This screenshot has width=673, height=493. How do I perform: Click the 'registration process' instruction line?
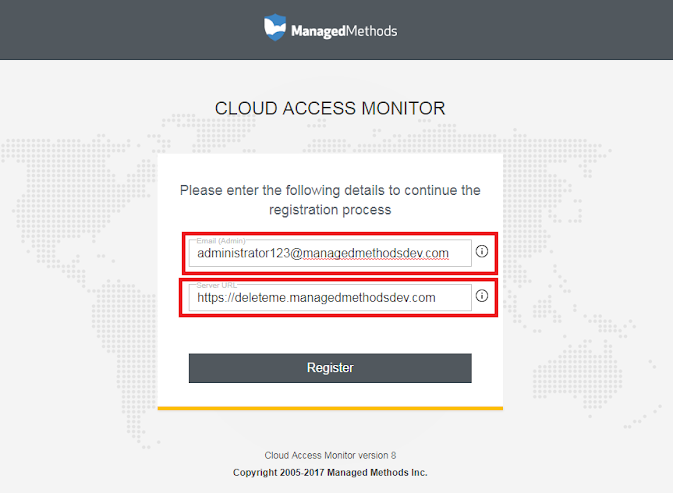tap(330, 210)
